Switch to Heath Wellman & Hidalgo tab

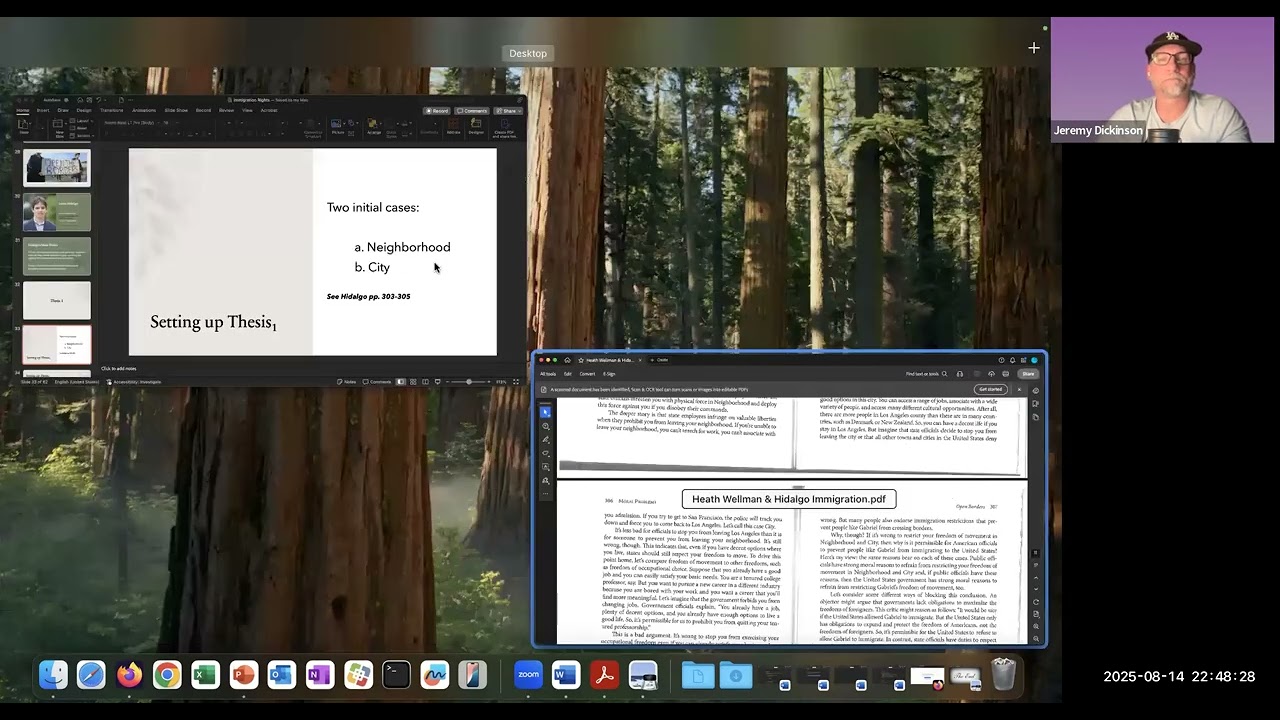tap(610, 360)
